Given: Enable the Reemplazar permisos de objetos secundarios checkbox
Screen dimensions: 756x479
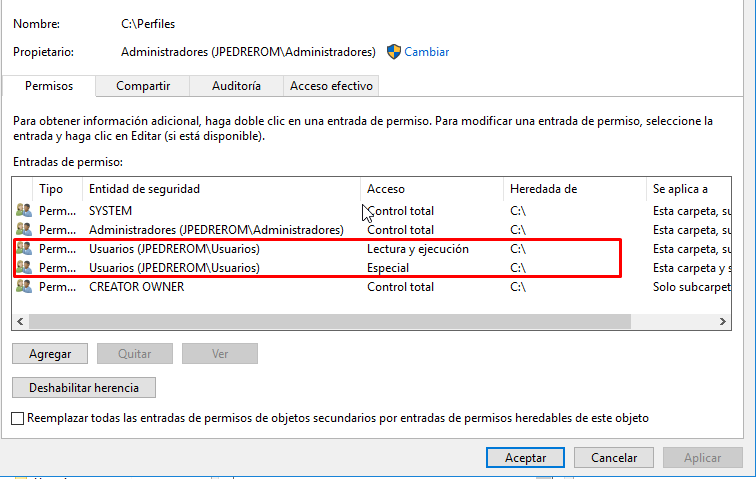Looking at the screenshot, I should (x=17, y=418).
